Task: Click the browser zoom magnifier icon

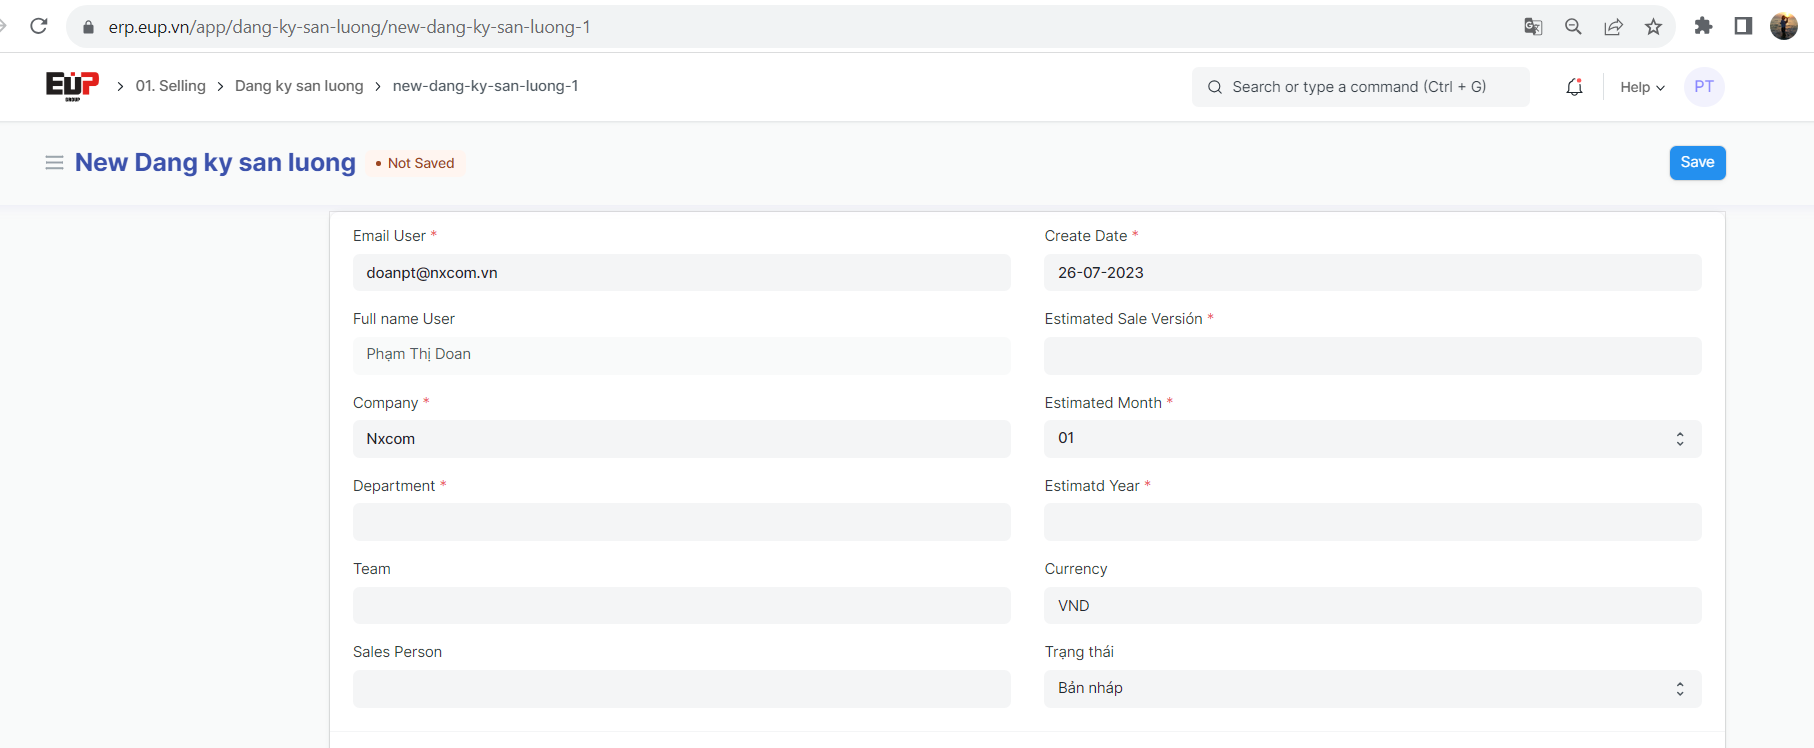Action: [x=1573, y=27]
